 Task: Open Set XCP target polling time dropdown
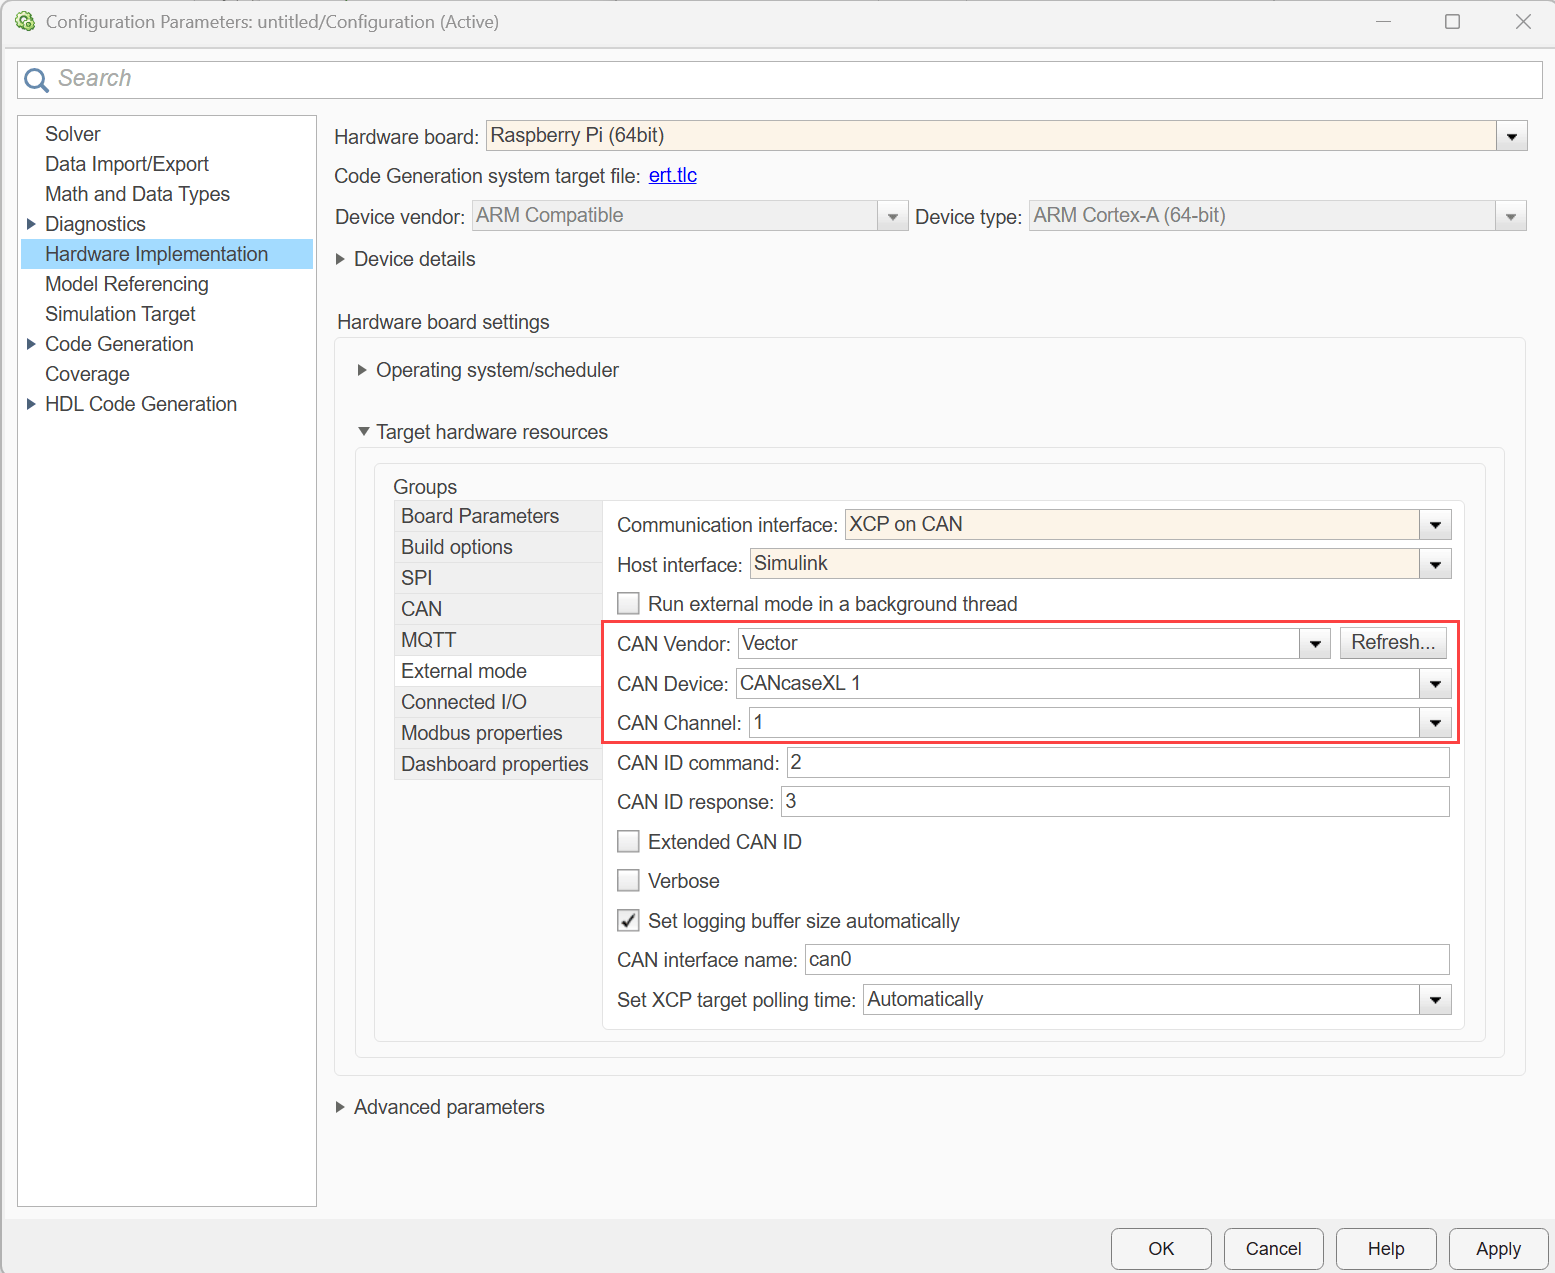(x=1435, y=999)
